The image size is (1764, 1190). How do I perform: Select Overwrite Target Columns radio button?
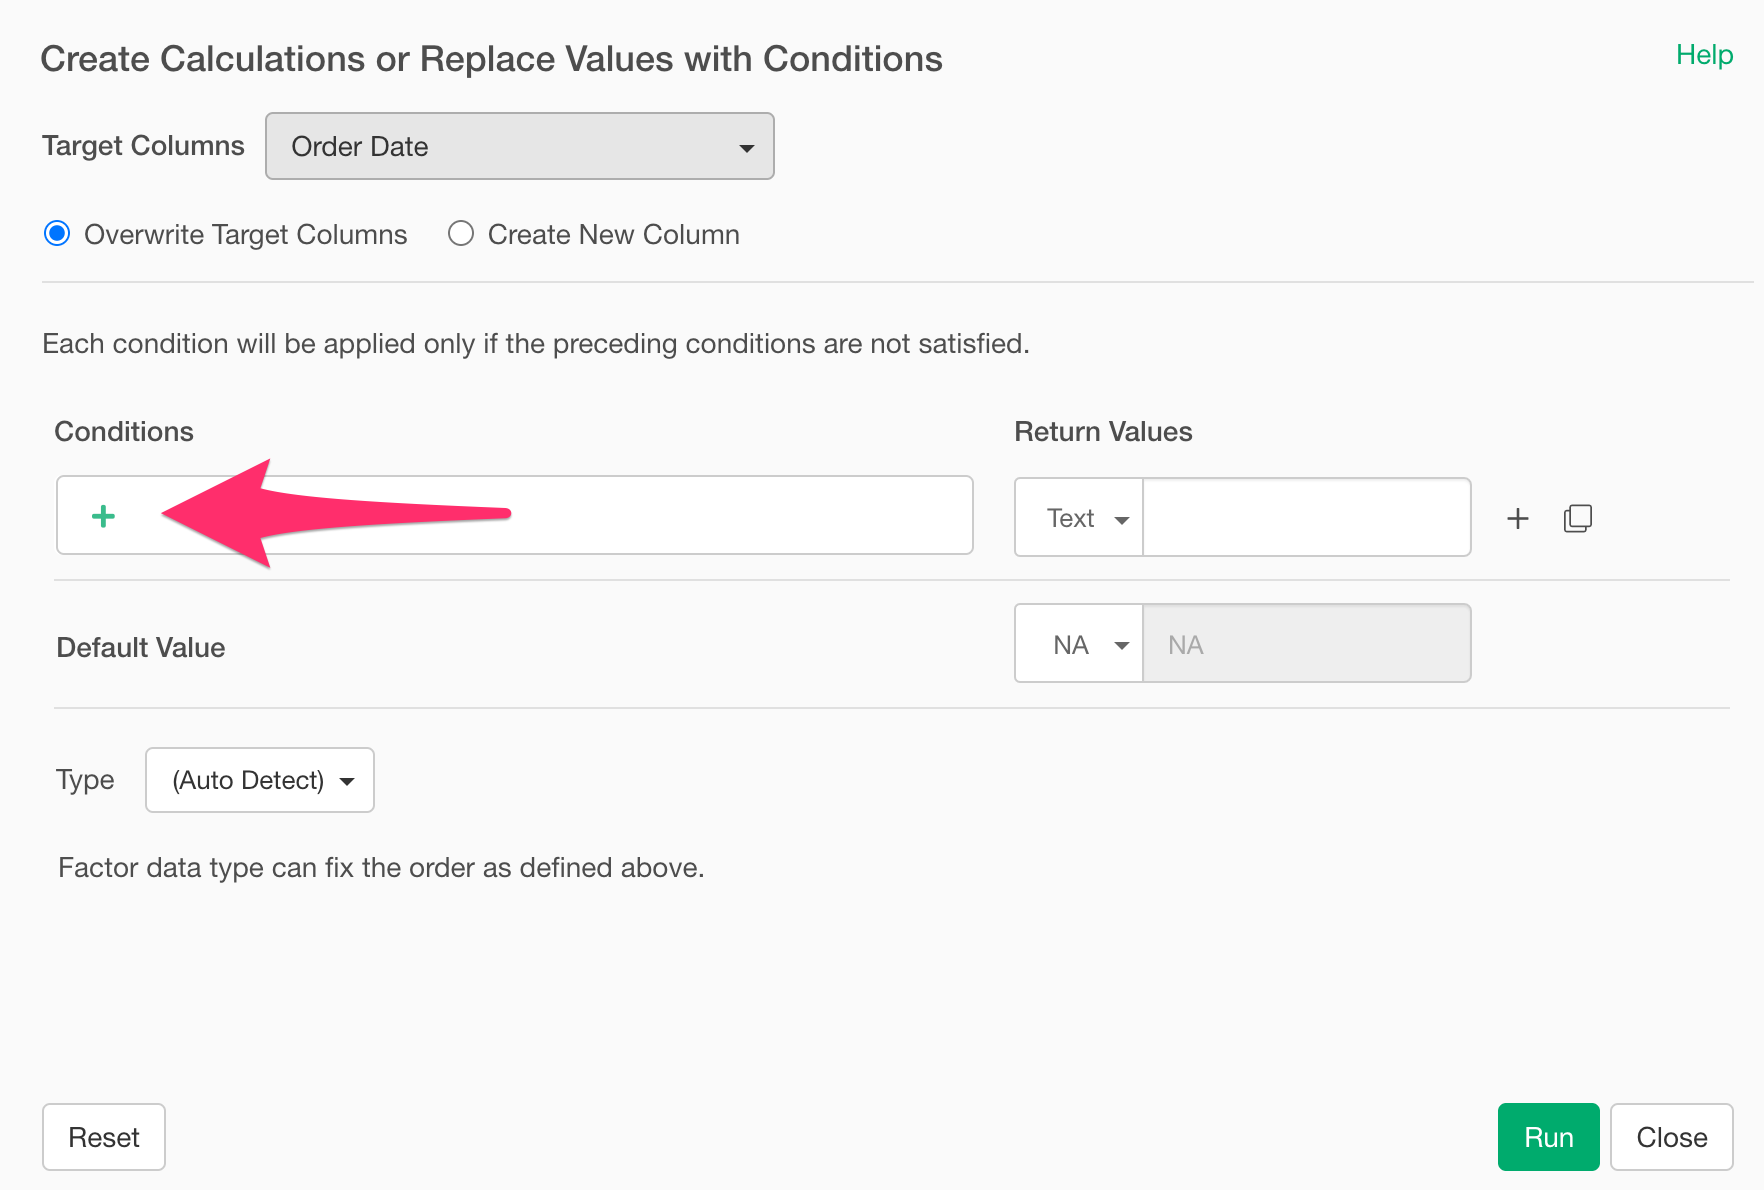57,234
